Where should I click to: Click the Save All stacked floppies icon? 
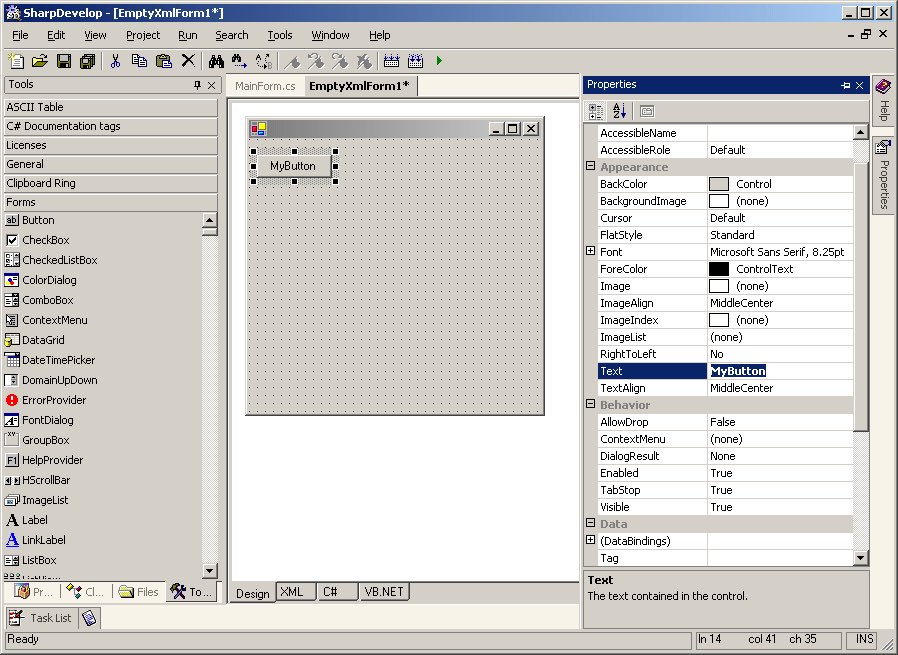click(x=88, y=61)
